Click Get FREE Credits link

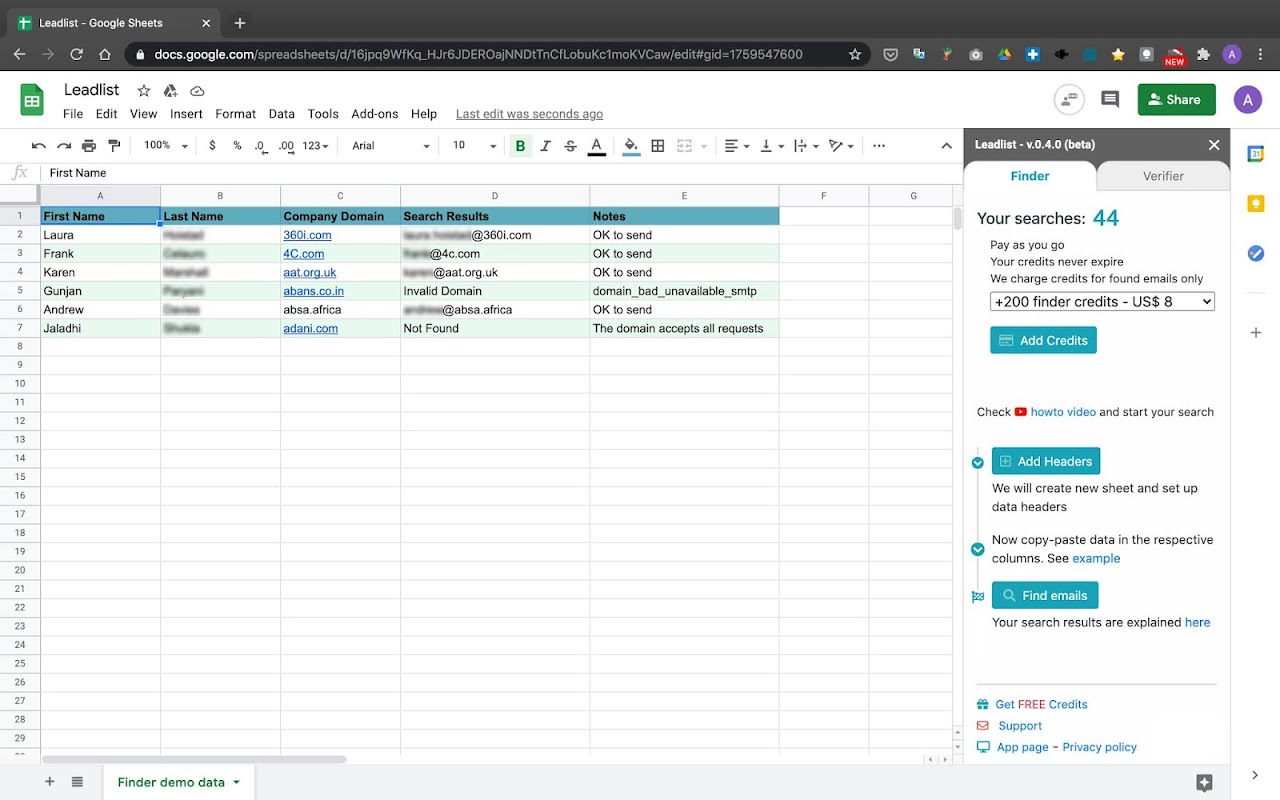coord(1041,705)
